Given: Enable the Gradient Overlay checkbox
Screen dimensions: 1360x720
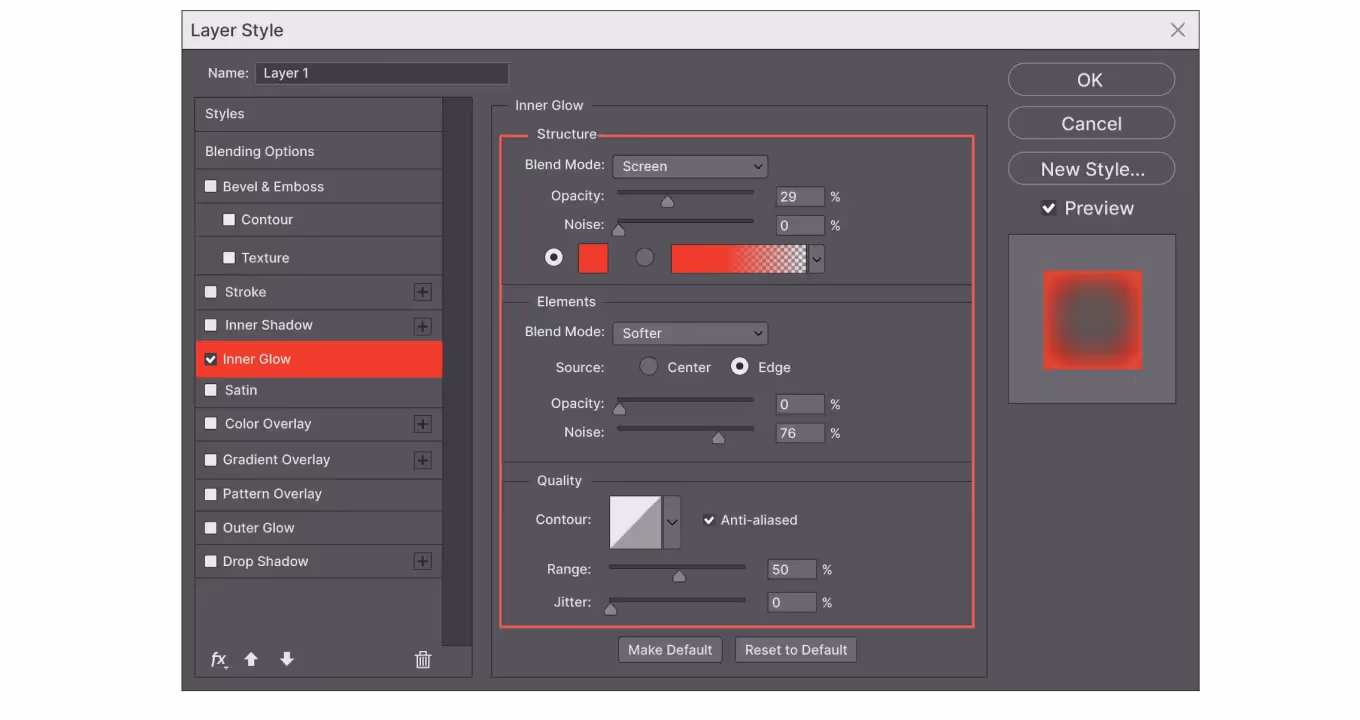Looking at the screenshot, I should pyautogui.click(x=211, y=460).
